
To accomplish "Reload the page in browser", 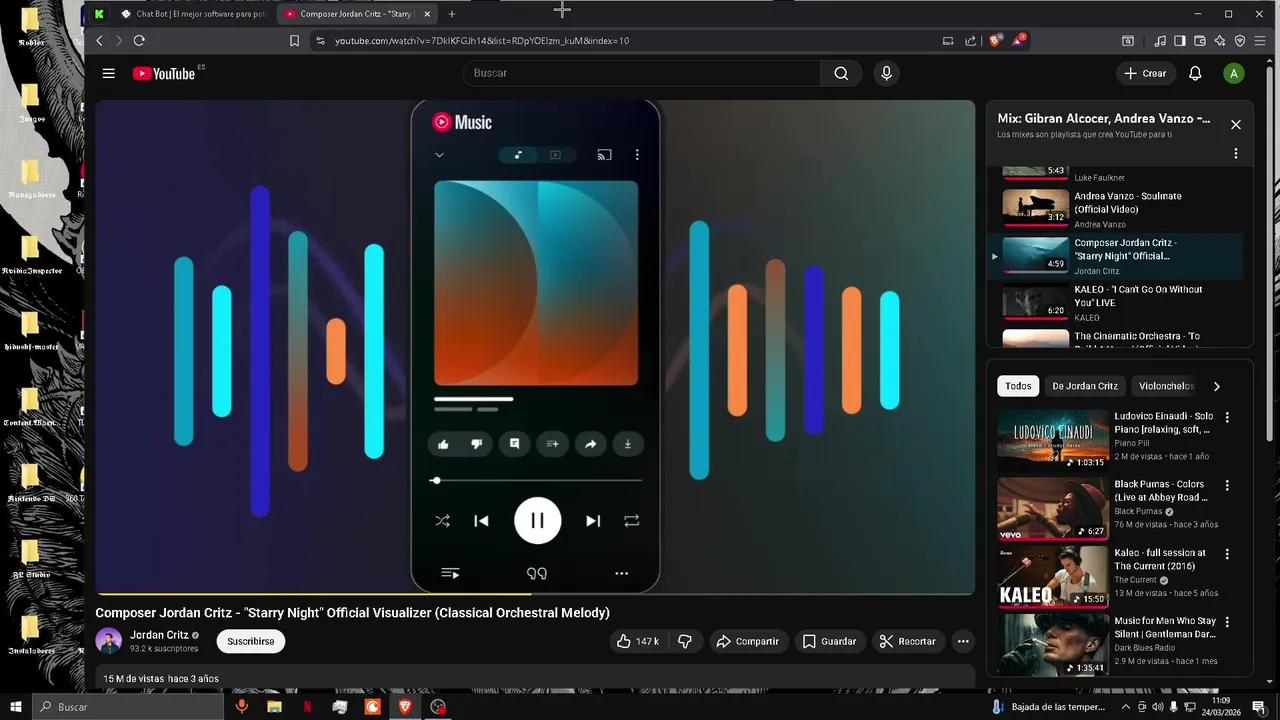I will pyautogui.click(x=139, y=41).
